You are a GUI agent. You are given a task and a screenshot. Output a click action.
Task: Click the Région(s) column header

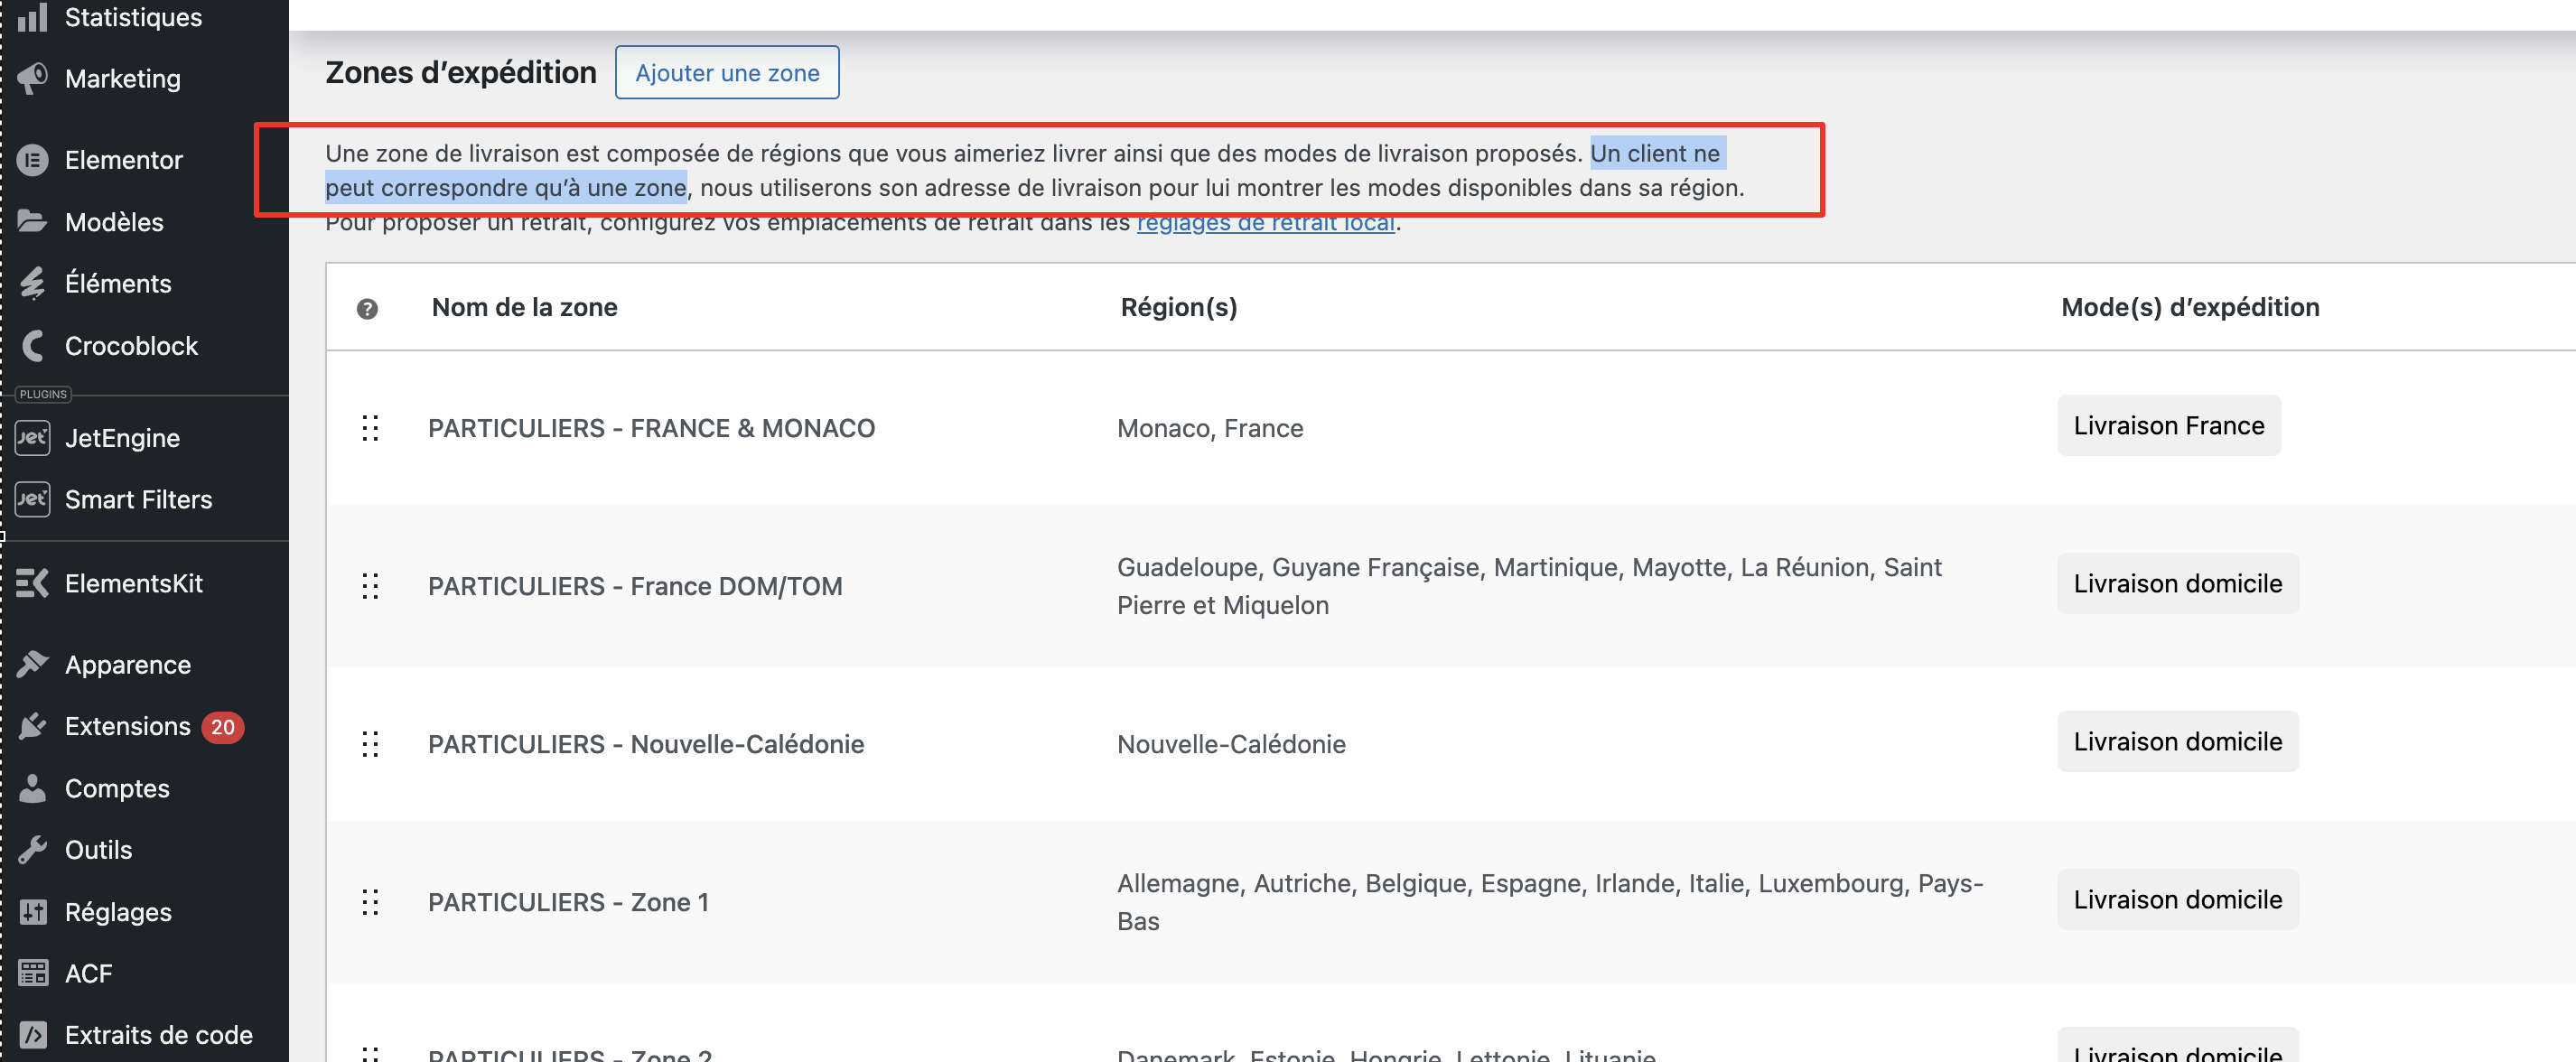(1179, 307)
